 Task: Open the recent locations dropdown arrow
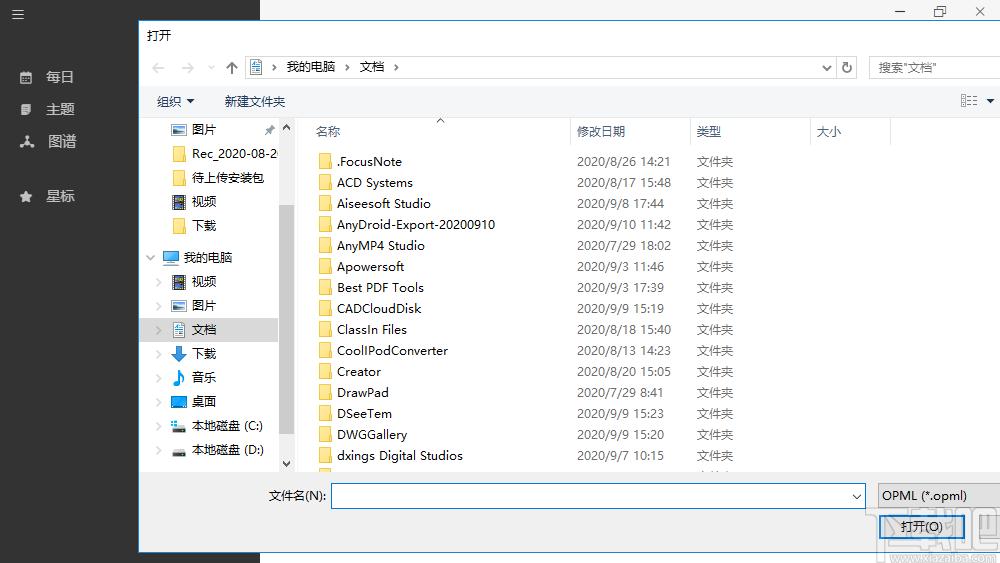pyautogui.click(x=211, y=68)
